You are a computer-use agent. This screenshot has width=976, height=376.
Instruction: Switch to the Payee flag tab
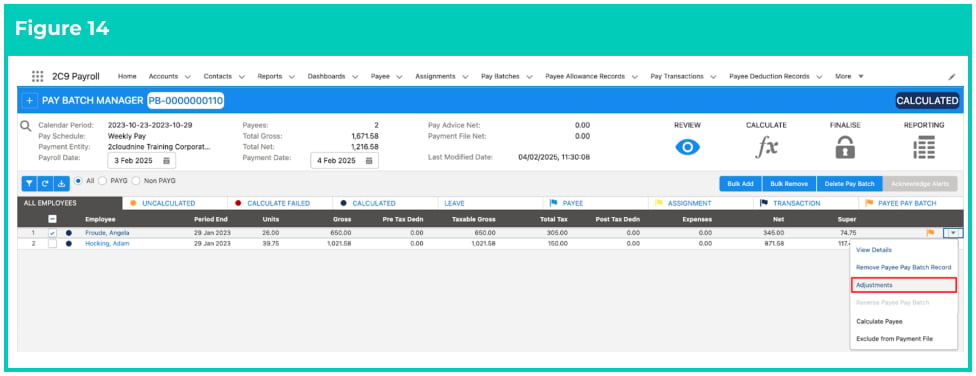pyautogui.click(x=595, y=204)
